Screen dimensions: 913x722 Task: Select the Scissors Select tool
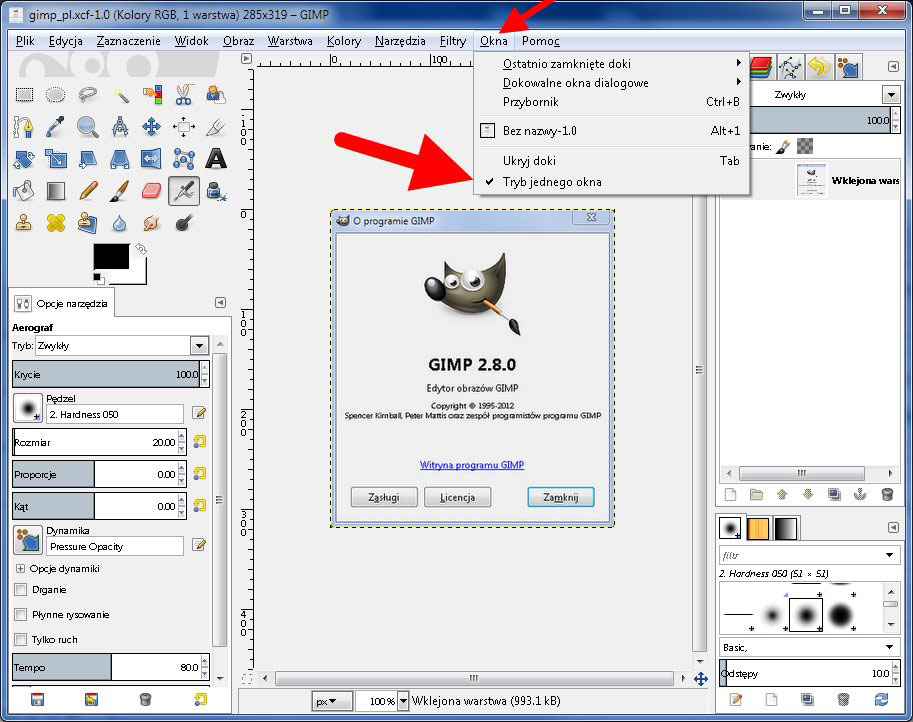tap(184, 94)
